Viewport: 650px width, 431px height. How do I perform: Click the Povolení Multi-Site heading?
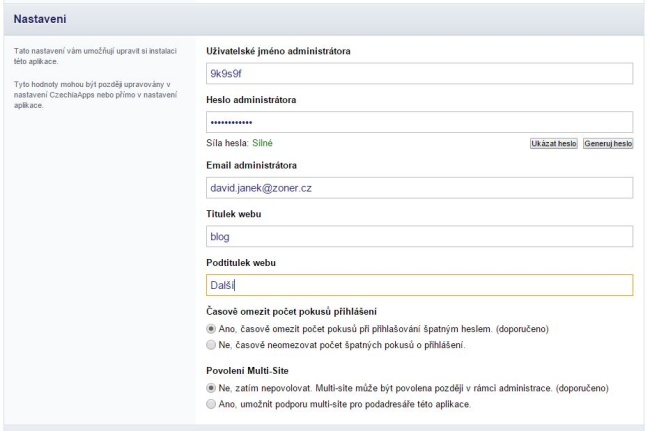[x=247, y=370]
